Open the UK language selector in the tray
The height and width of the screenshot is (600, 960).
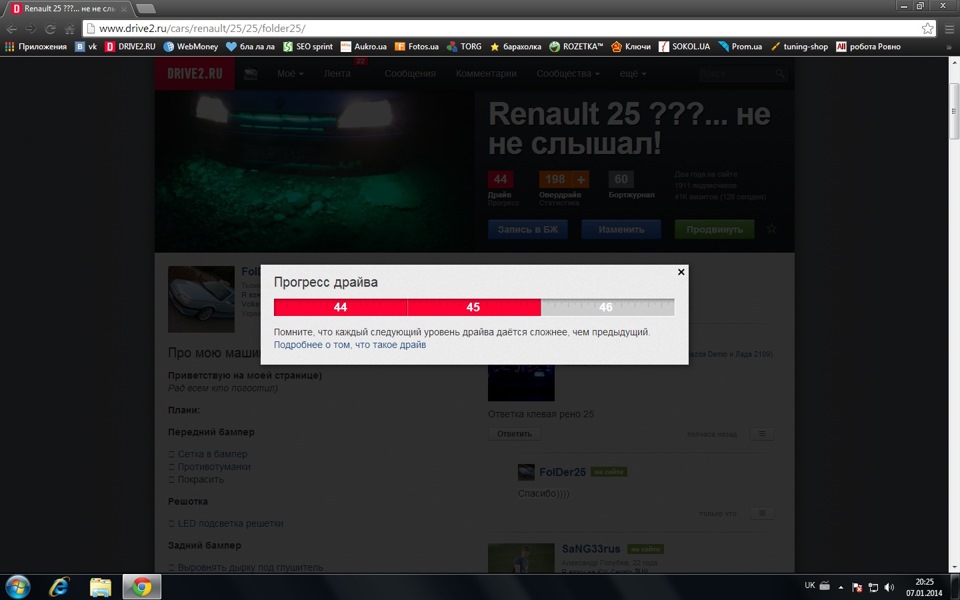pos(809,585)
